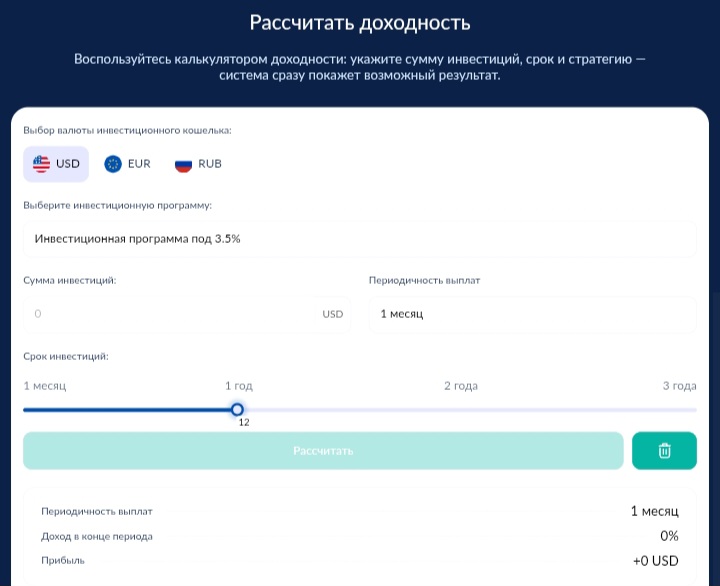Click the "Рассчитать доходность" heading
The height and width of the screenshot is (586, 720).
click(x=359, y=23)
